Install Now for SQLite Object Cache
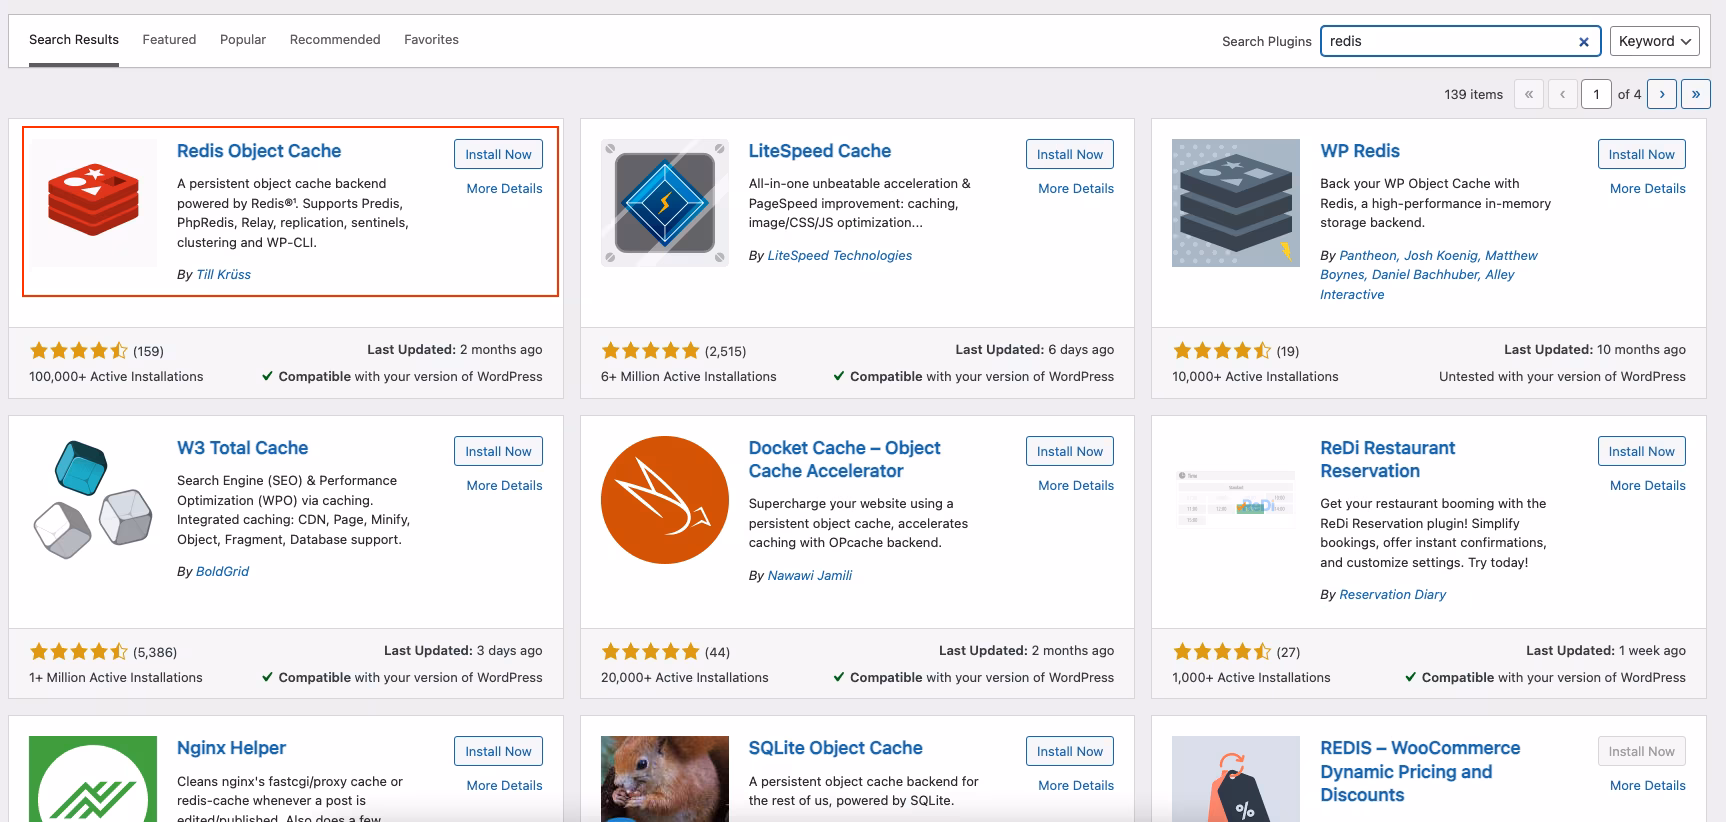Image resolution: width=1726 pixels, height=822 pixels. [x=1070, y=751]
